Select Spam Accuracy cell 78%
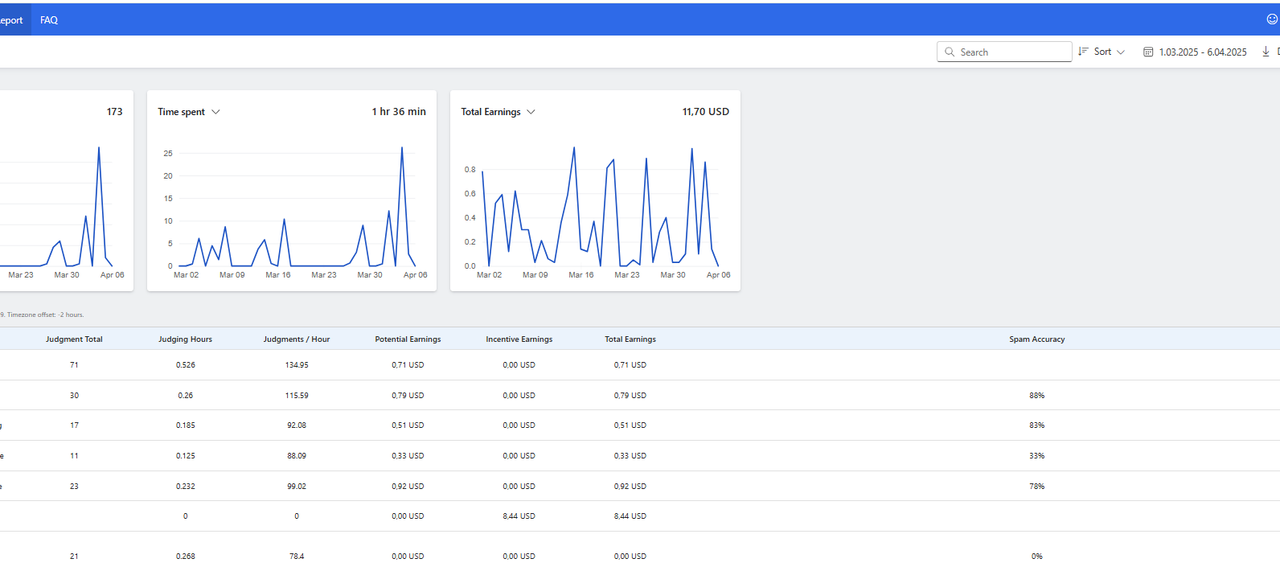 click(x=1037, y=486)
